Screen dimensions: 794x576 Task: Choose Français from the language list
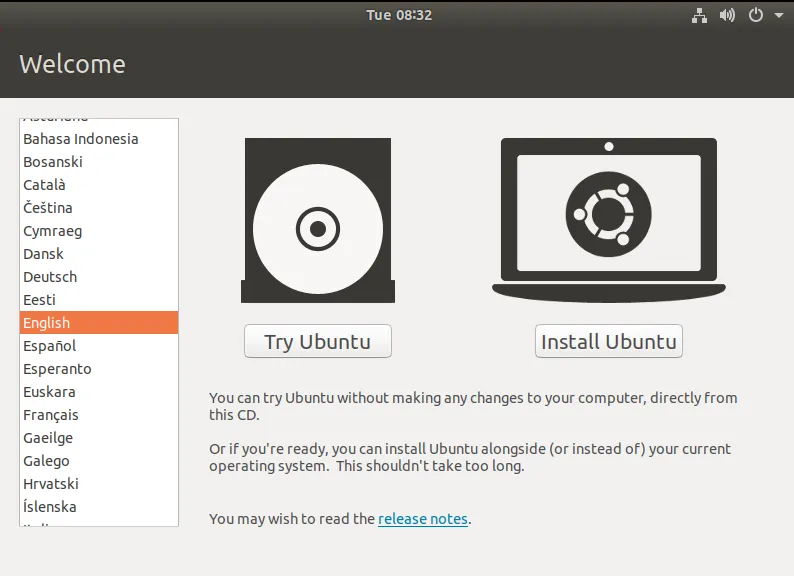(x=99, y=415)
